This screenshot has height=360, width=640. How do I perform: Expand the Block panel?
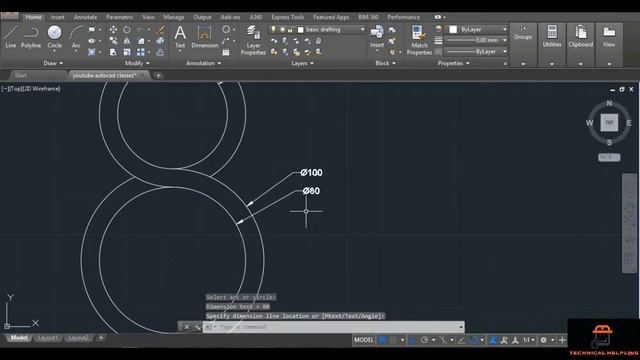pos(385,63)
